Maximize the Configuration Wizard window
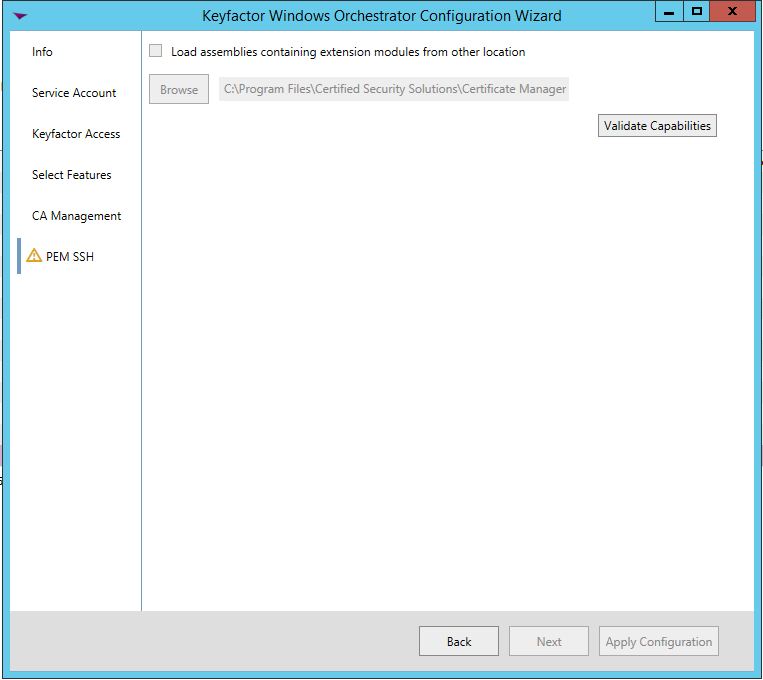The height and width of the screenshot is (680, 763). pos(697,12)
